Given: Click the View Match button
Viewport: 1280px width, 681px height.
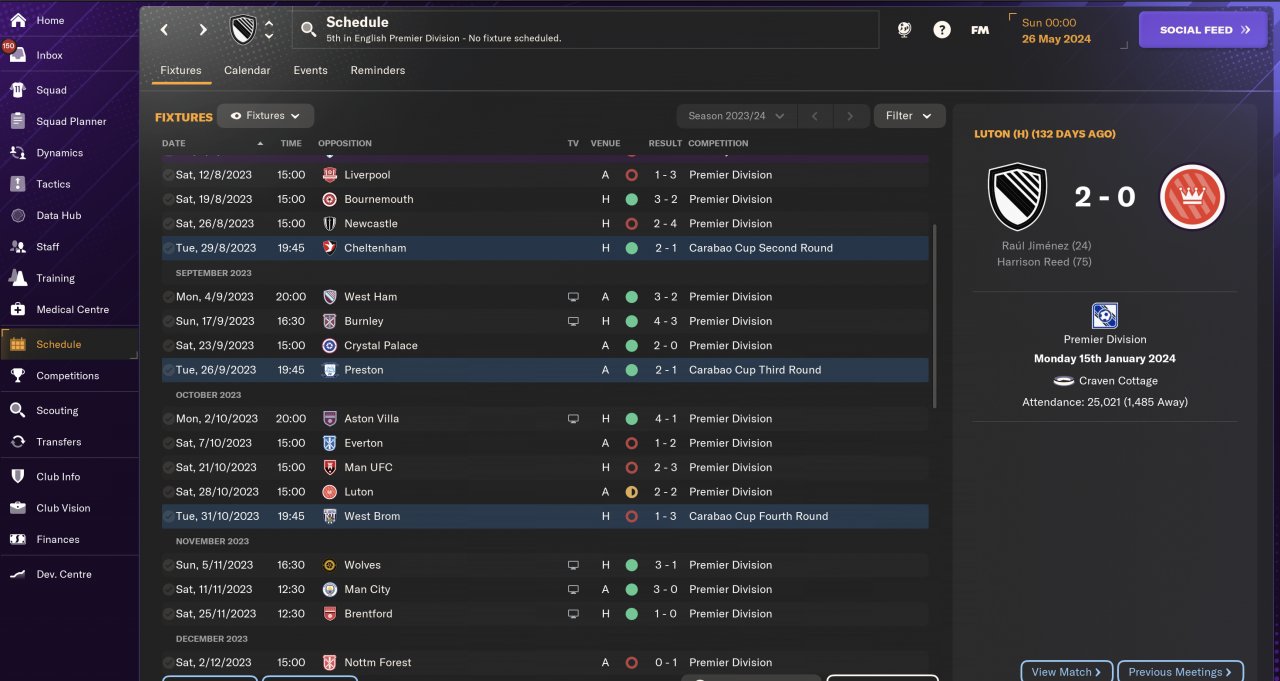Looking at the screenshot, I should point(1066,672).
